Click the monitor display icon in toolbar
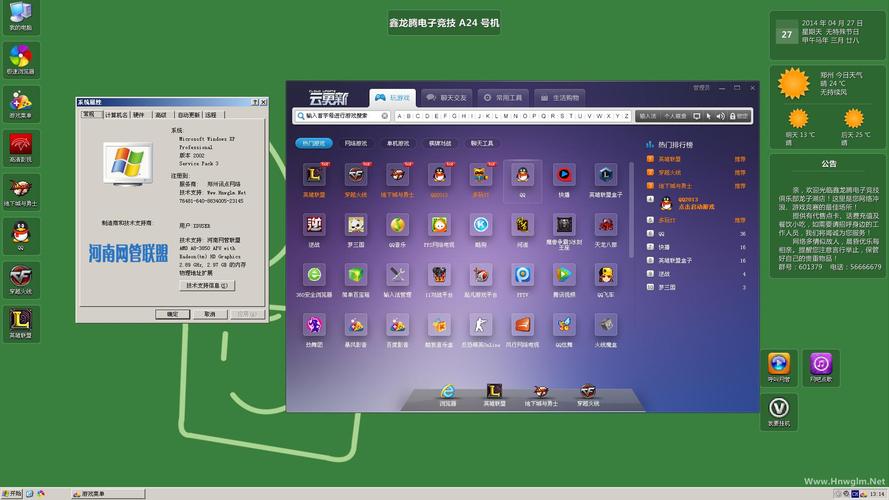 click(x=697, y=116)
